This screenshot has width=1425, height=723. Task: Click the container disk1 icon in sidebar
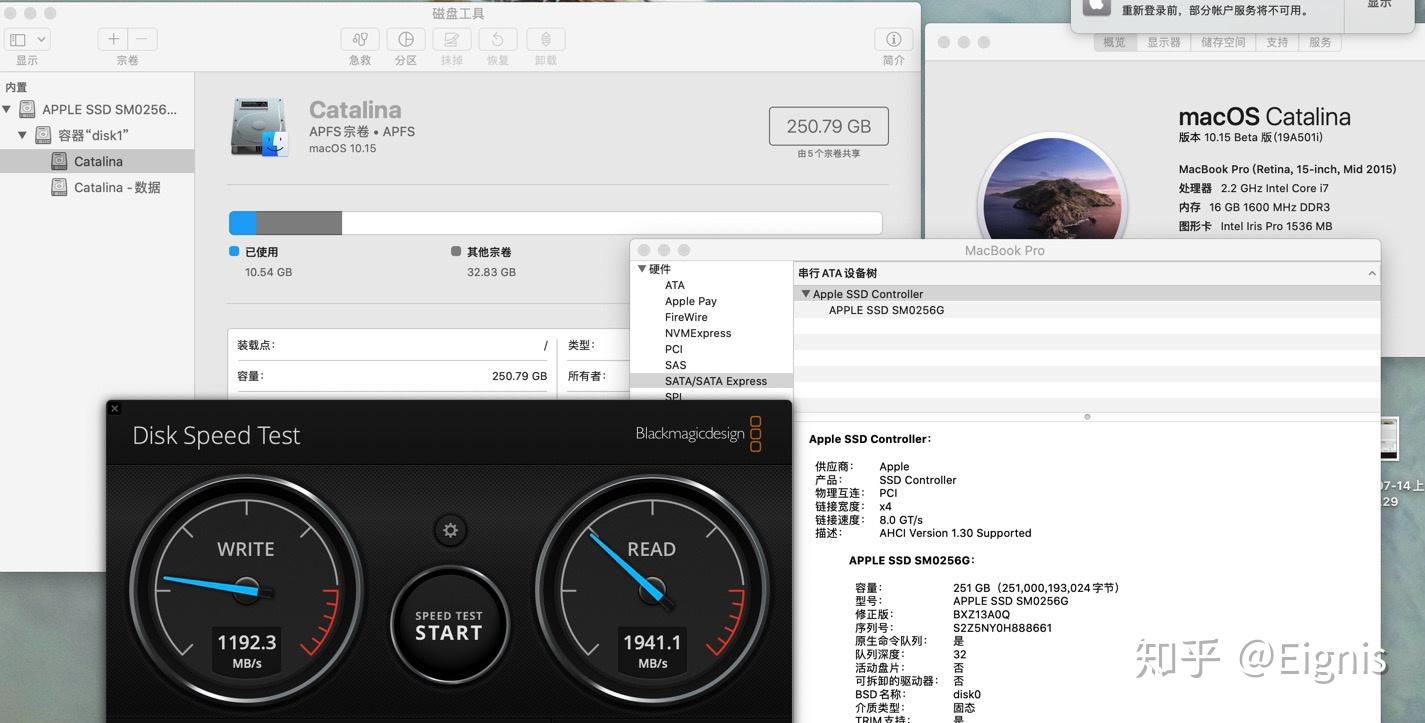pos(43,135)
